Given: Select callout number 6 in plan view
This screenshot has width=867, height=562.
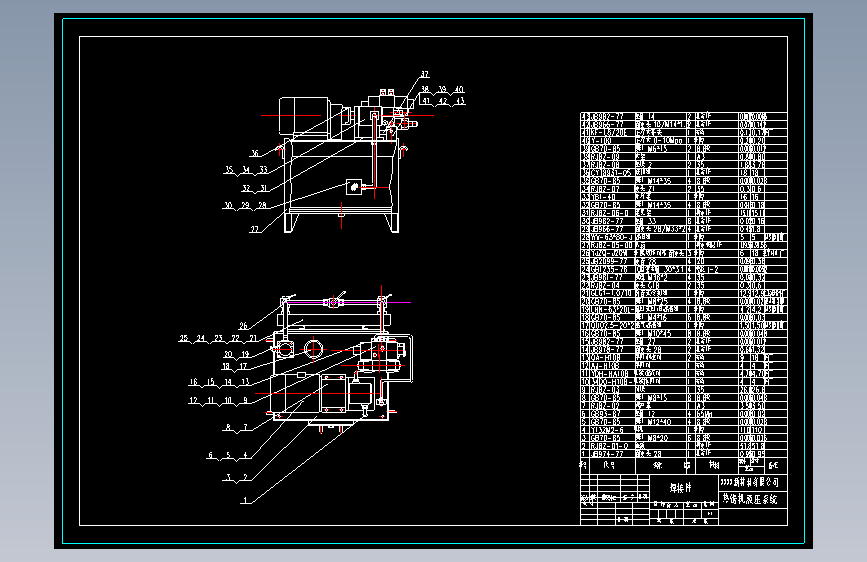Looking at the screenshot, I should 211,456.
